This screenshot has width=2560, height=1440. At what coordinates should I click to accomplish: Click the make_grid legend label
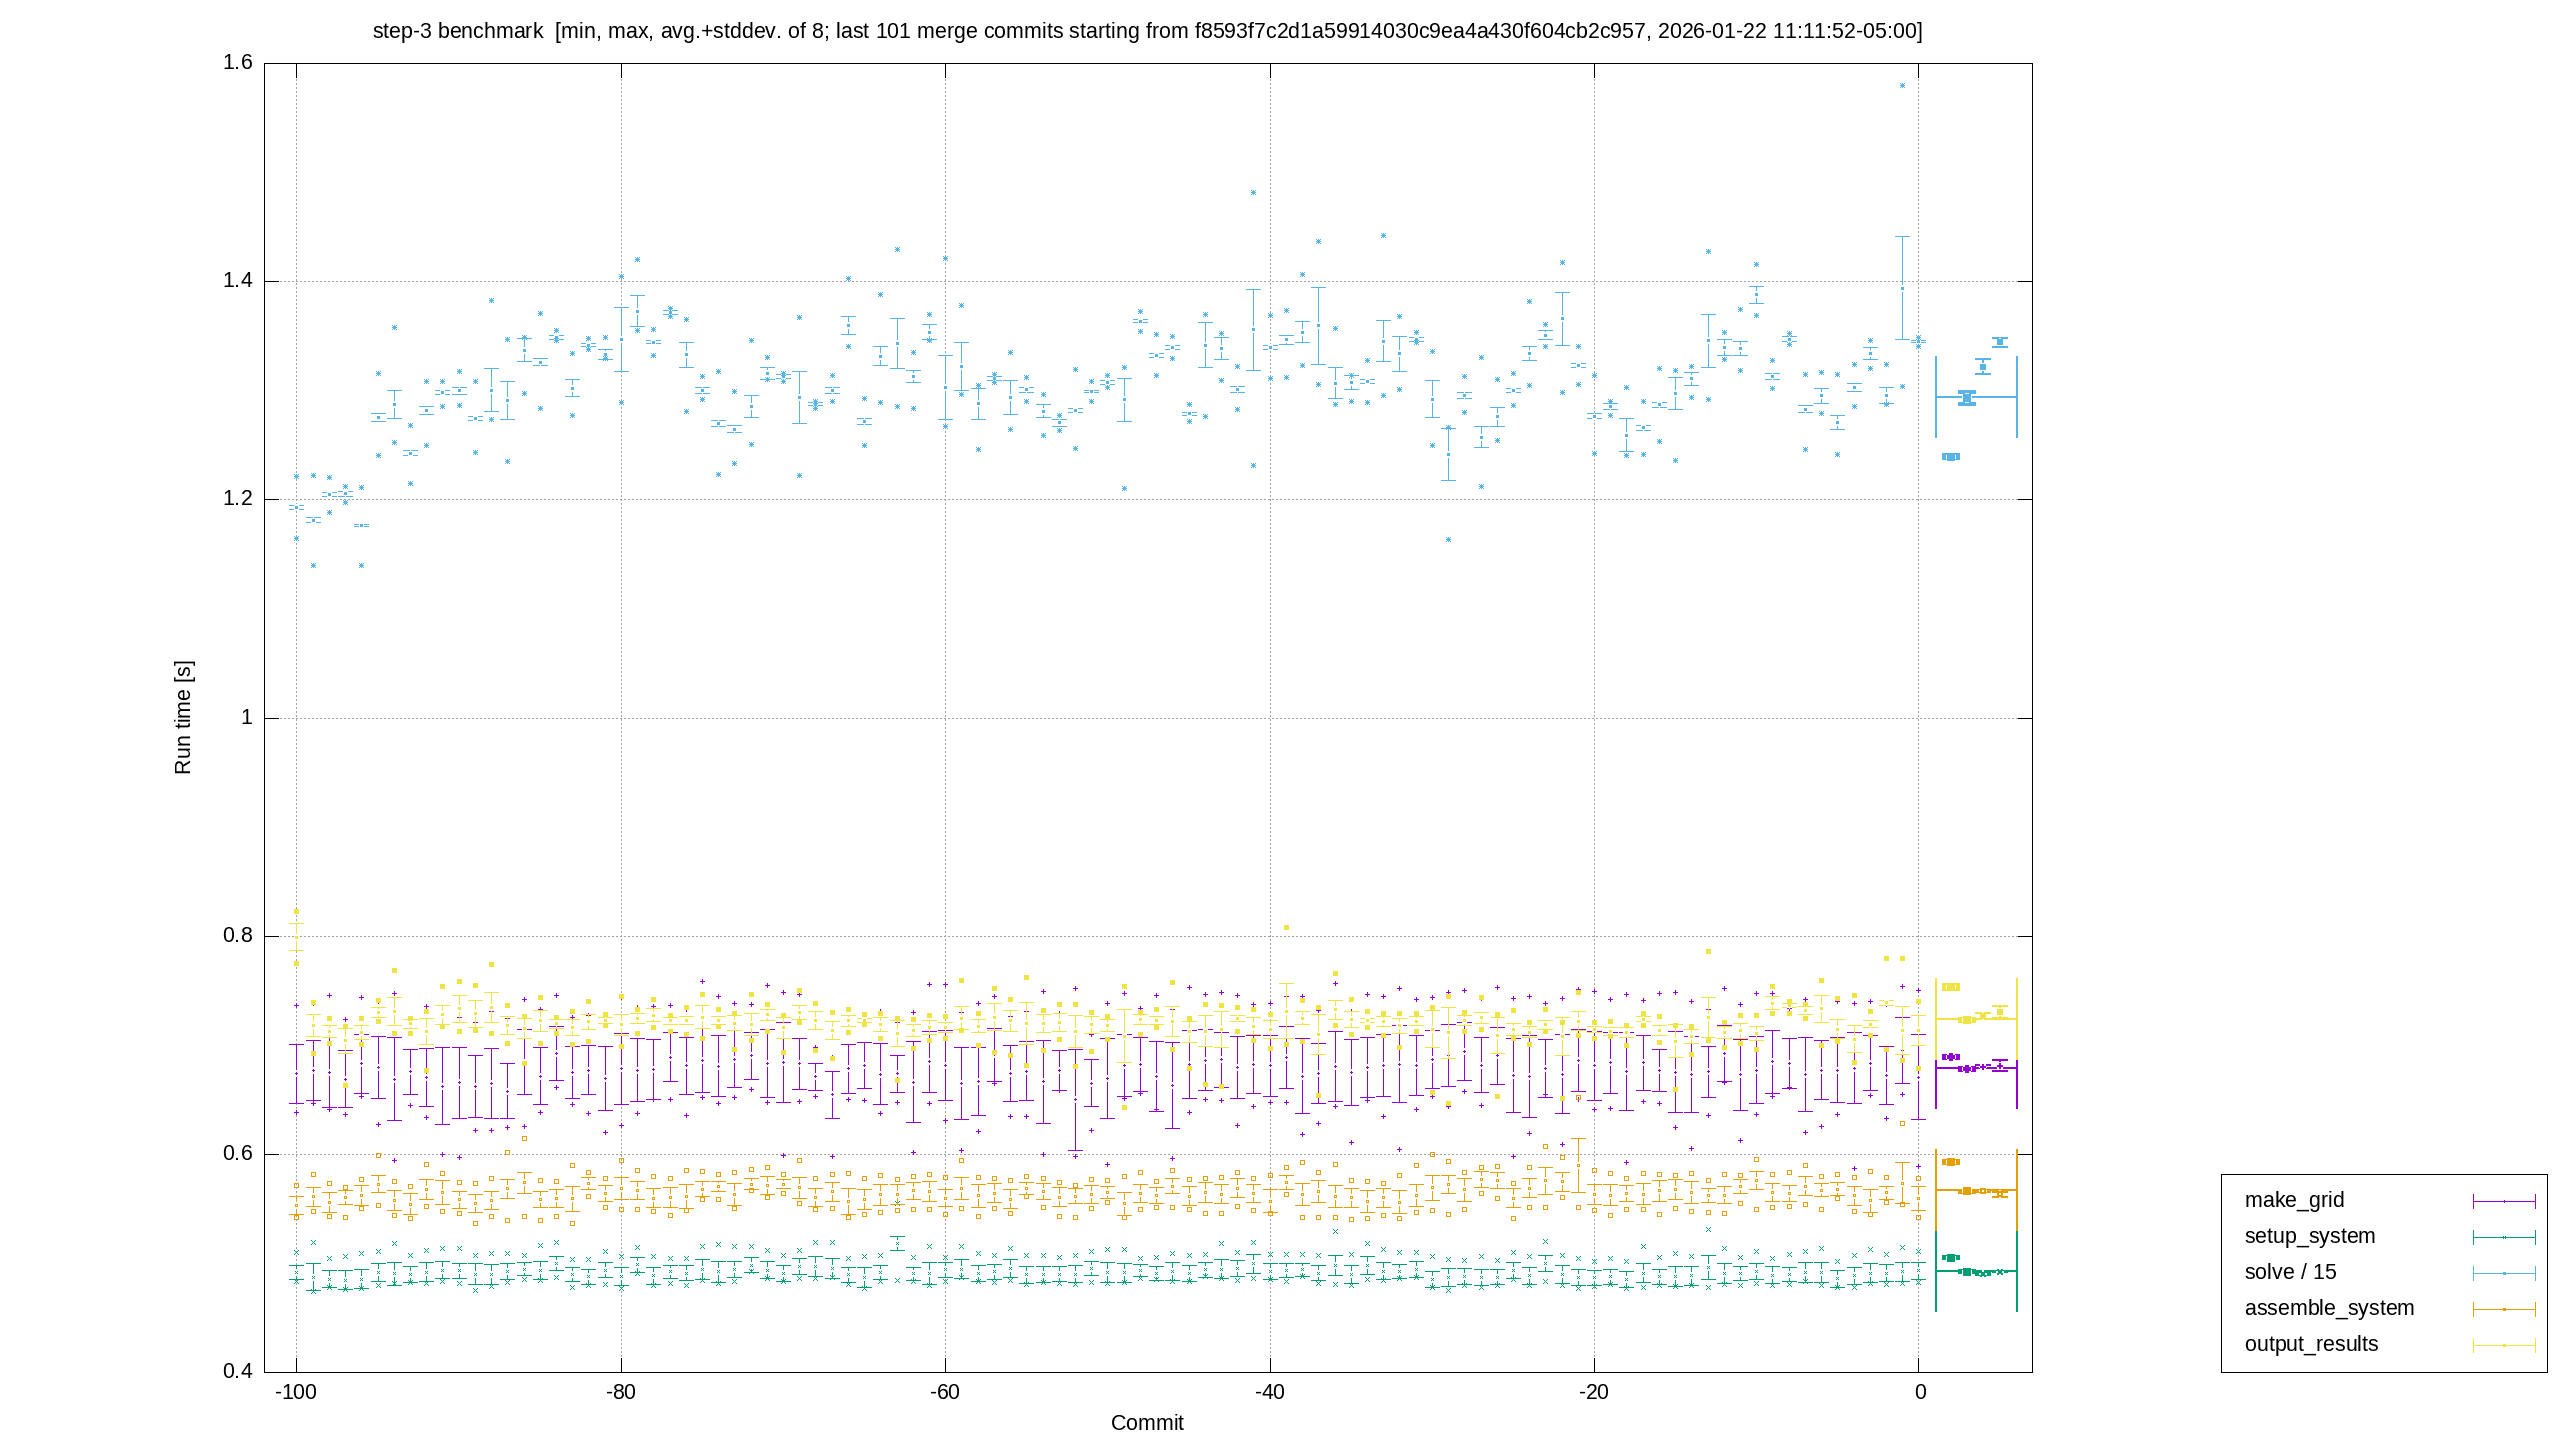(x=2294, y=1200)
